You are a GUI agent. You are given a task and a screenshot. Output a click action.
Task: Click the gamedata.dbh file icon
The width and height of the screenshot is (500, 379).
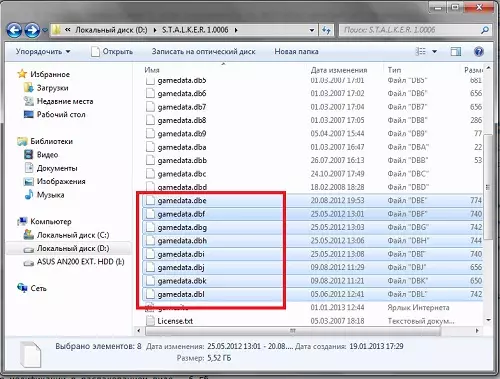pyautogui.click(x=150, y=241)
